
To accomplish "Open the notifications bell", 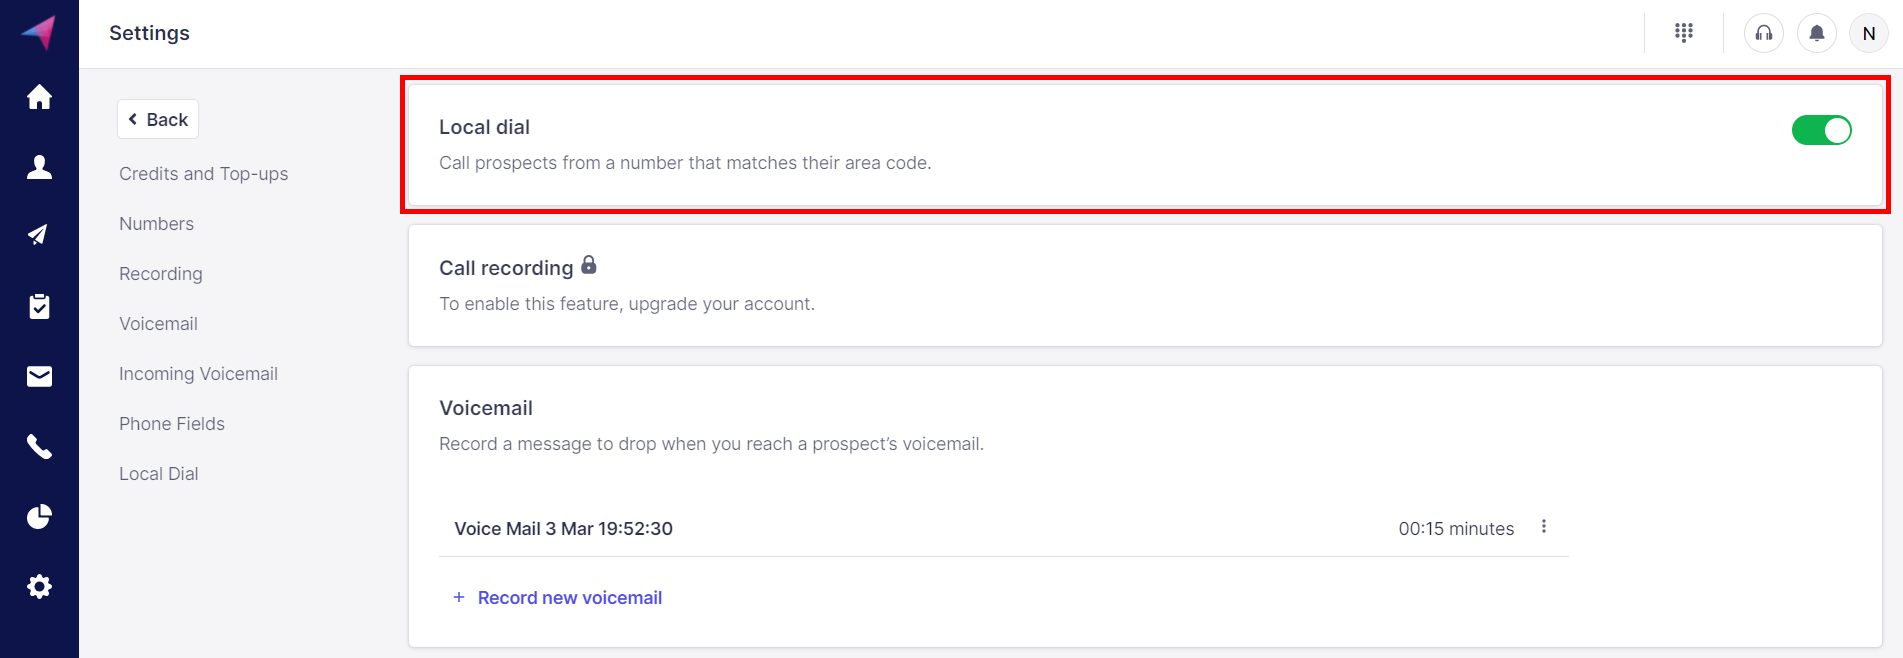I will click(x=1817, y=33).
